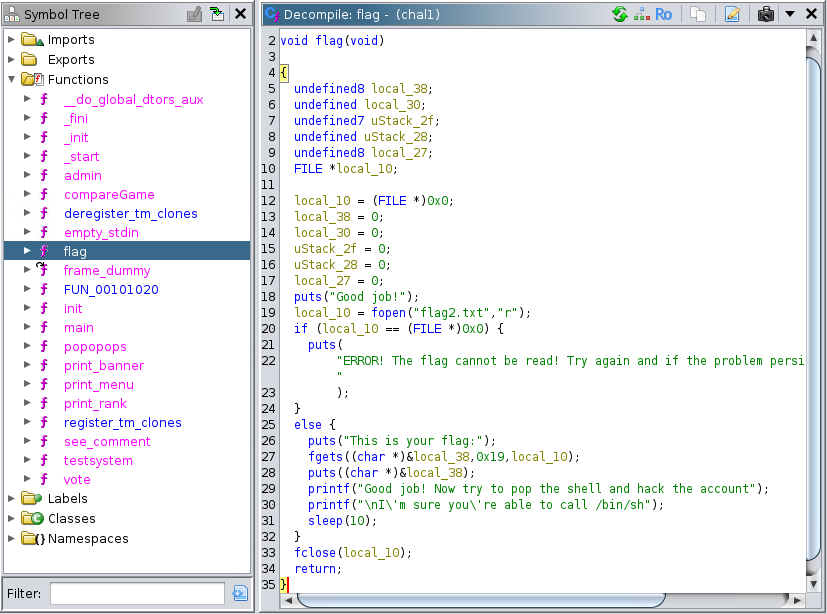This screenshot has width=827, height=614.
Task: Expand the main function node
Action: [27, 327]
